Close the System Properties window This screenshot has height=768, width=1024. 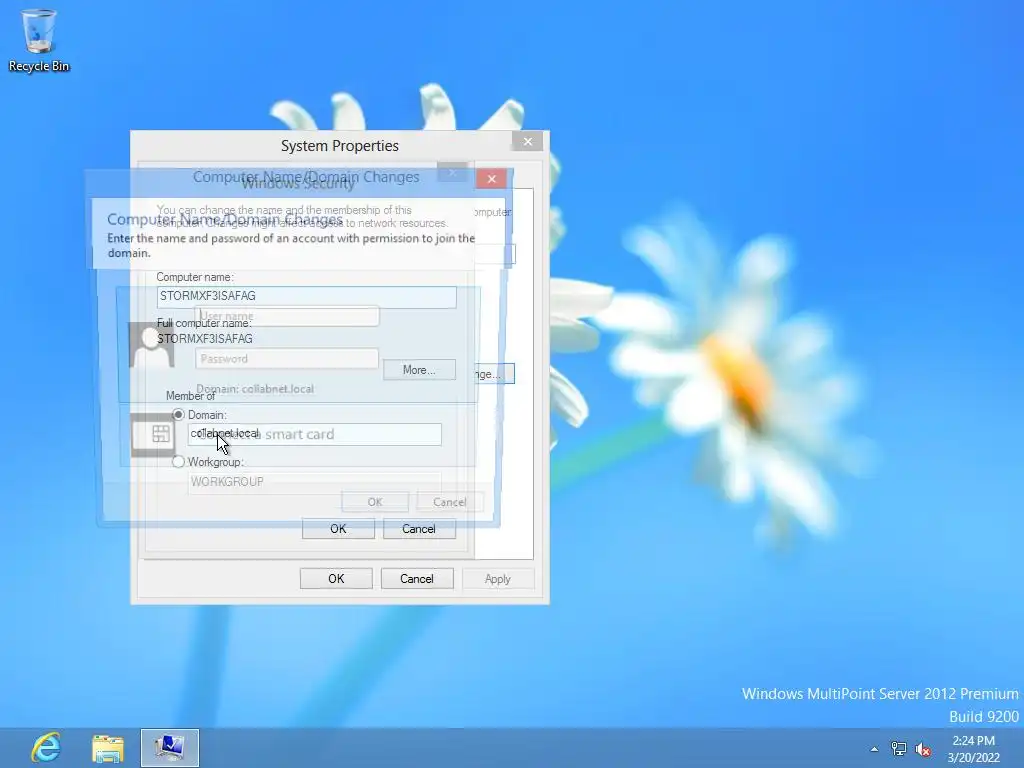528,142
